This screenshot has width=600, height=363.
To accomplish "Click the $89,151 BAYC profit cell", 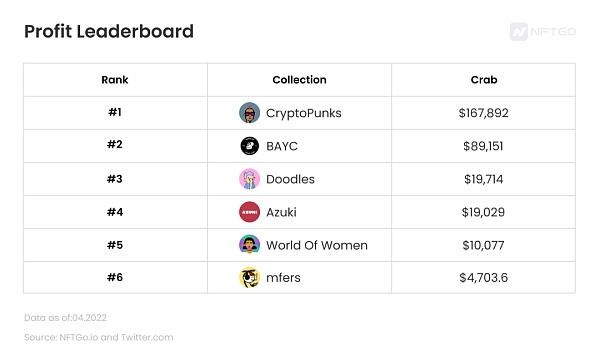I will click(483, 146).
